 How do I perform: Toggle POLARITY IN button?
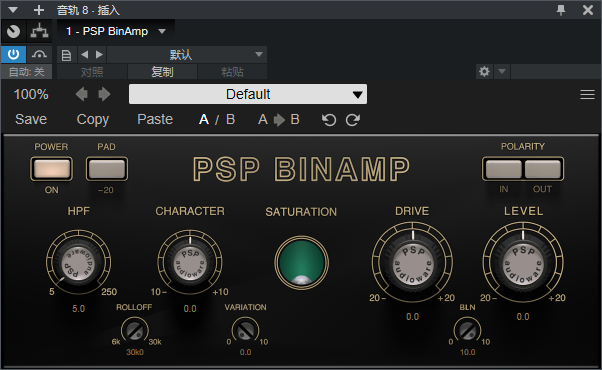tap(503, 169)
